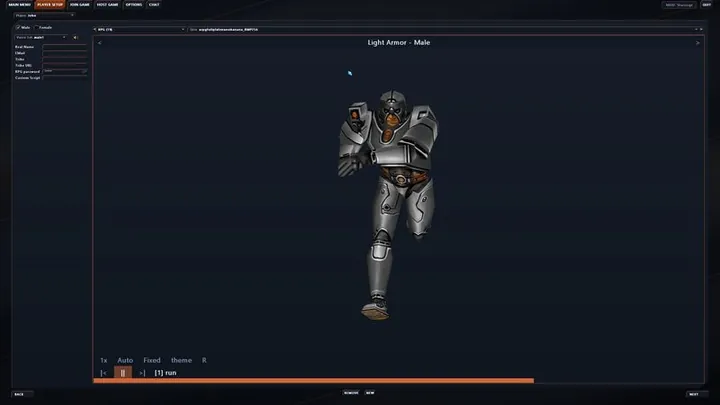Click the REMOVE button at bottom
Viewport: 720px width, 405px height.
coord(351,393)
